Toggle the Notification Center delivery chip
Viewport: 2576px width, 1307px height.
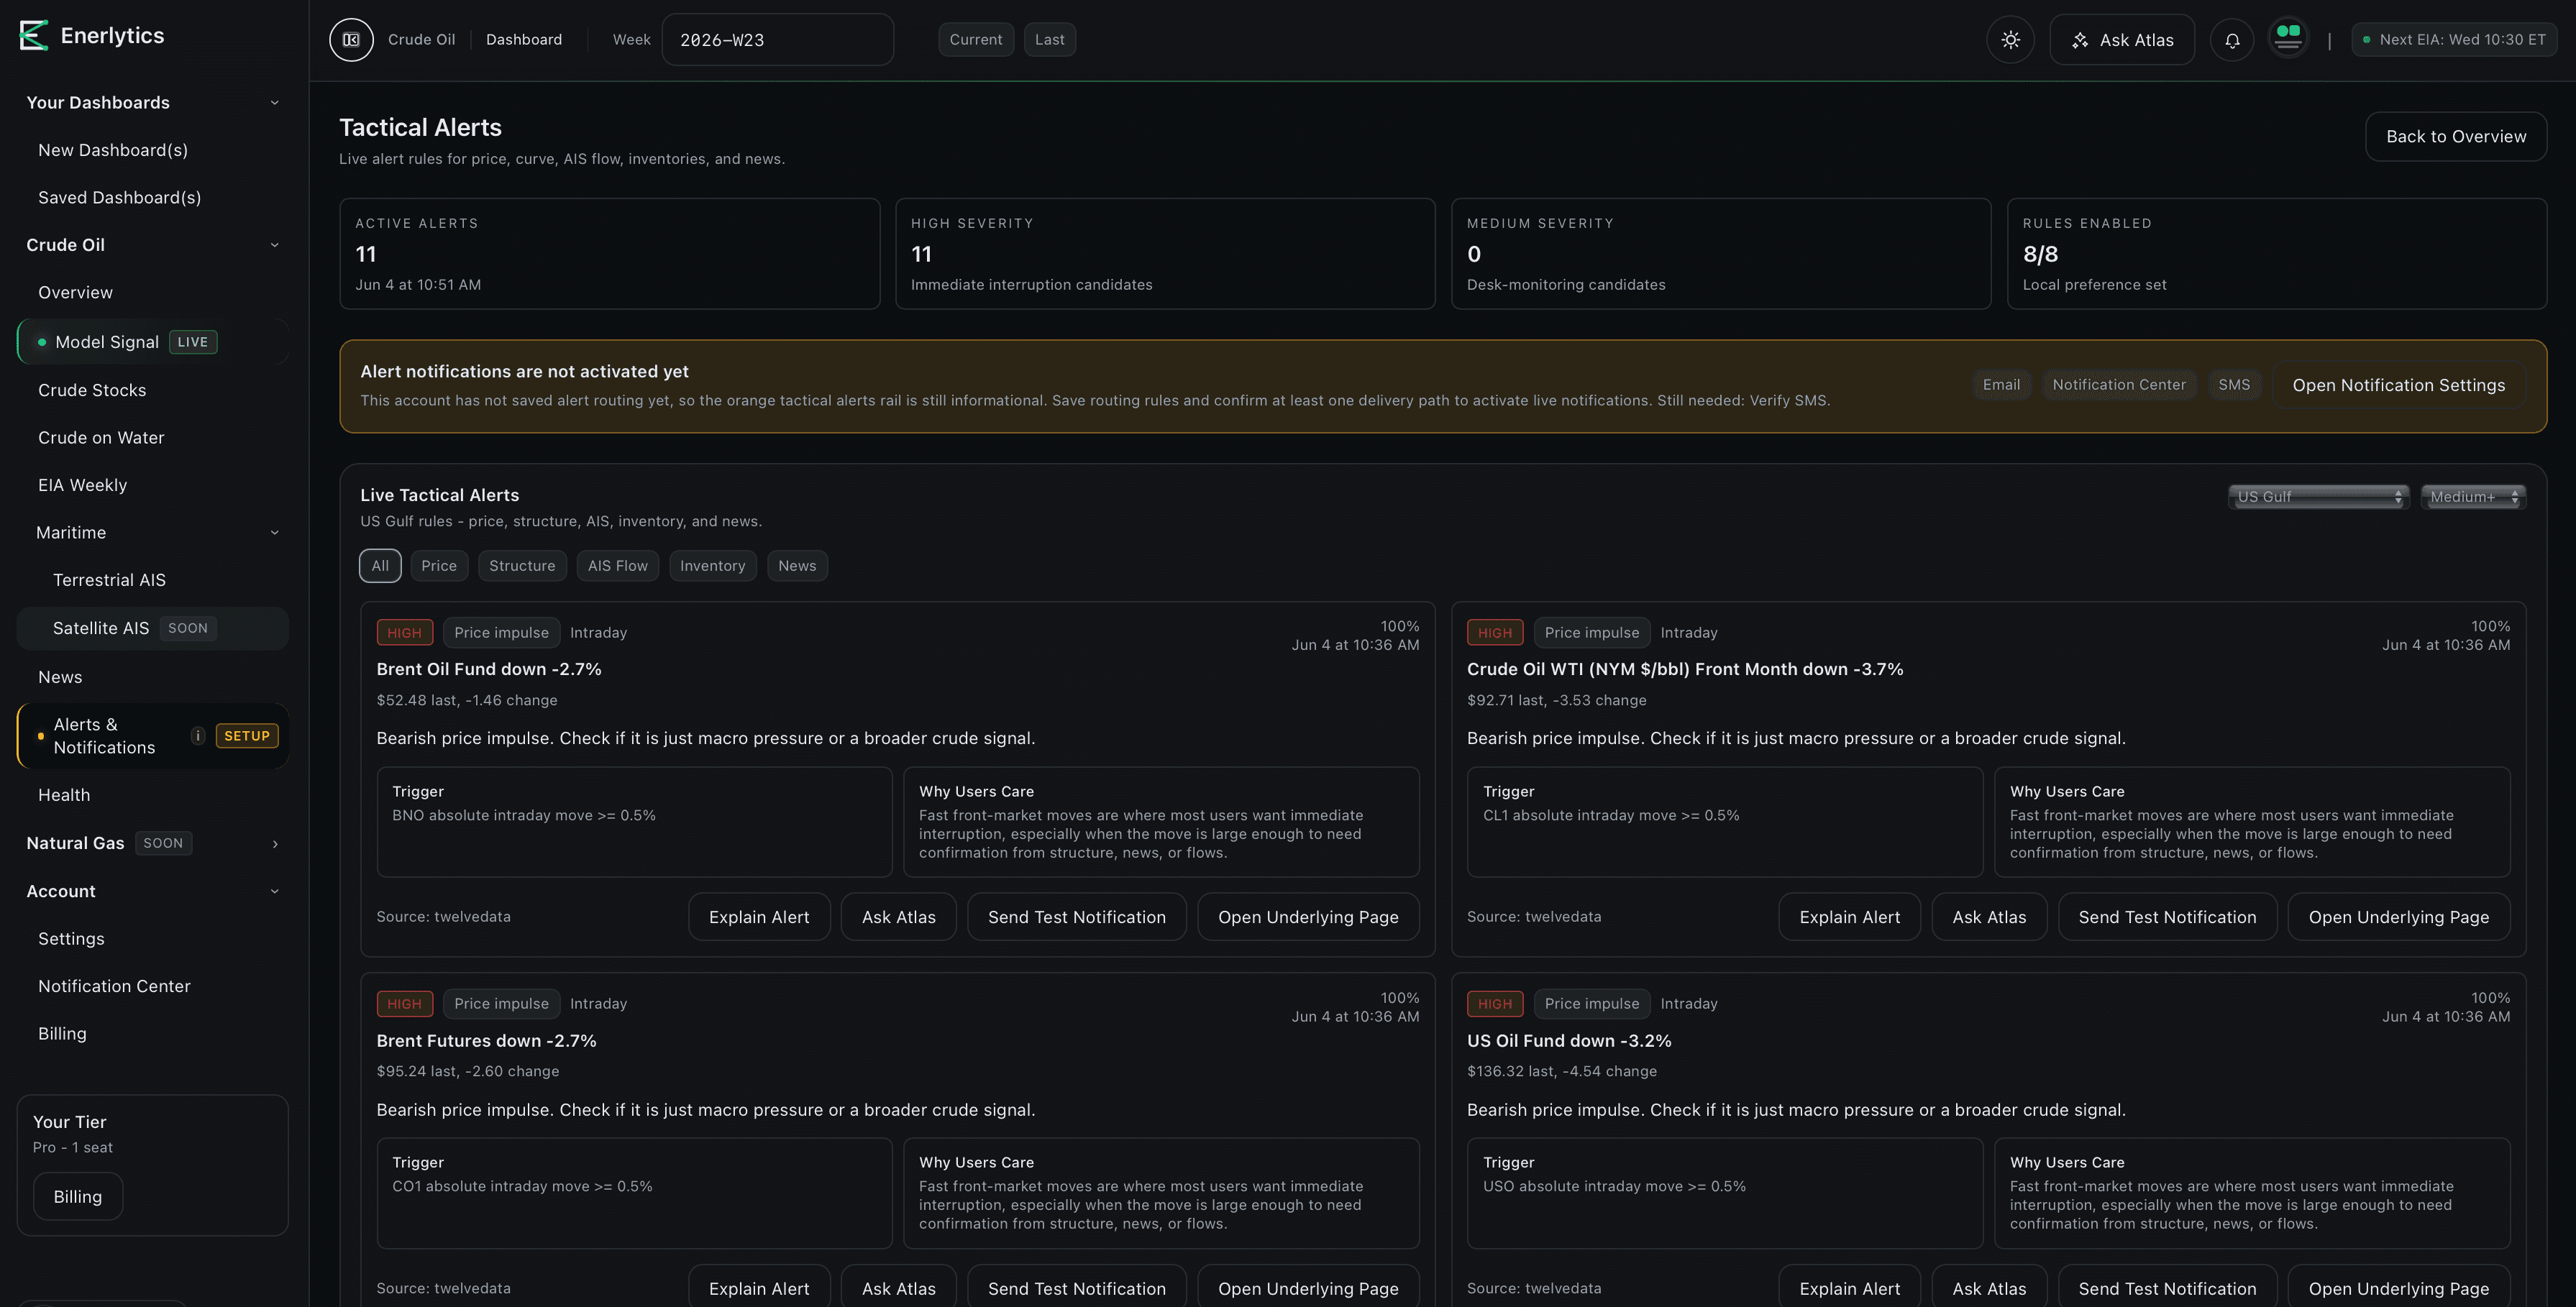[x=2119, y=385]
